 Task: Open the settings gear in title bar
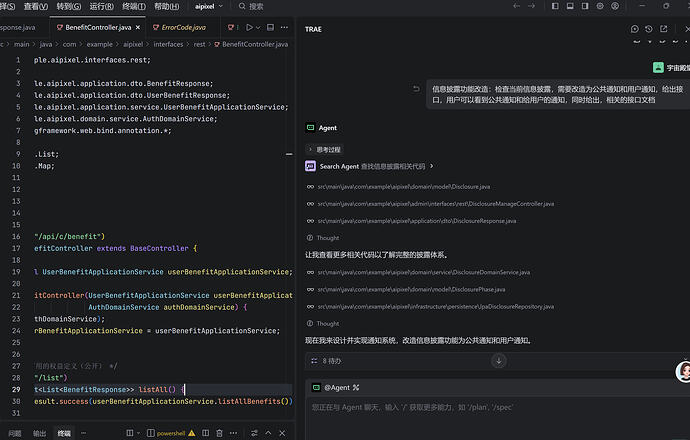tap(600, 6)
